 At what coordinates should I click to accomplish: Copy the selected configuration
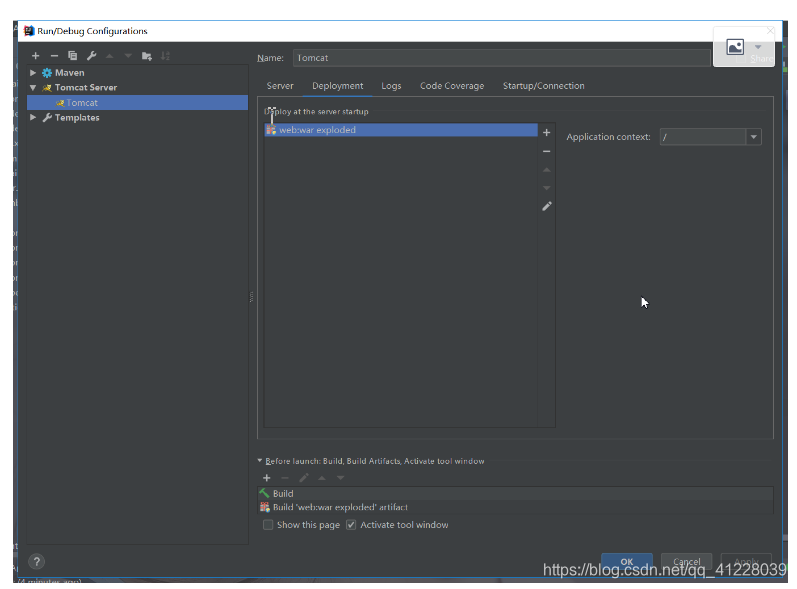click(73, 56)
